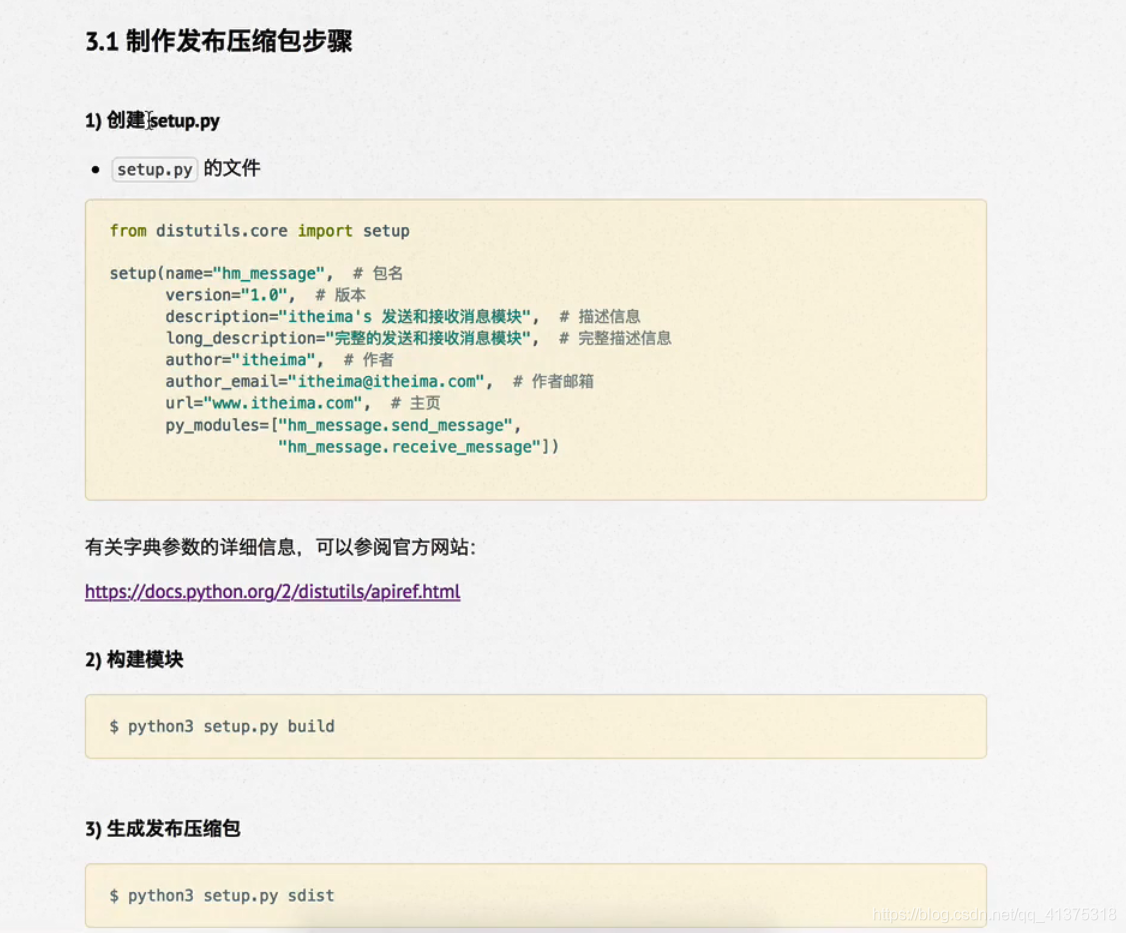
Task: Click the inline code "setup.py" in bullet
Action: [x=154, y=170]
